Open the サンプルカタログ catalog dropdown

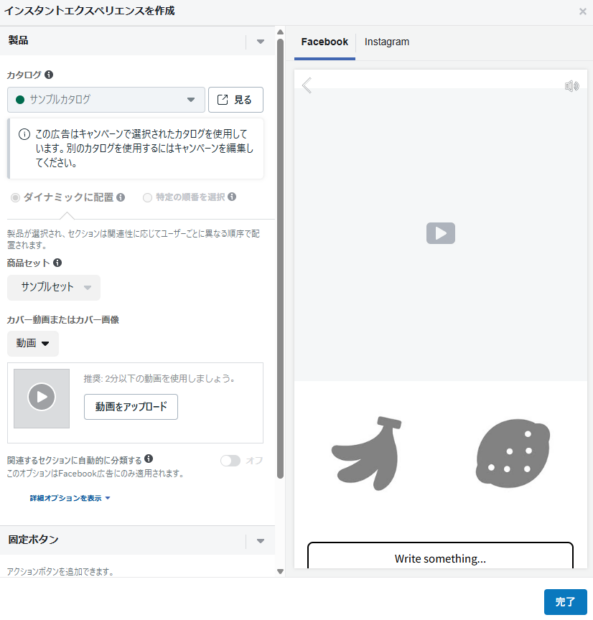point(106,100)
